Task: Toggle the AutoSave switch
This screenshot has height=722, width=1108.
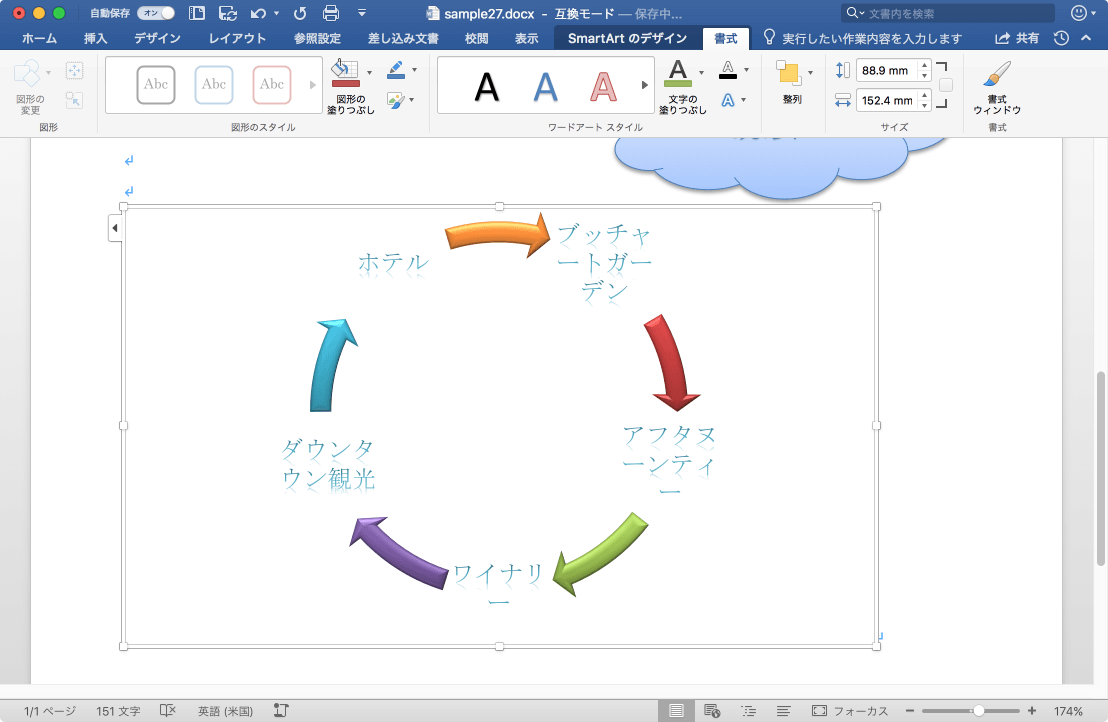Action: tap(155, 13)
